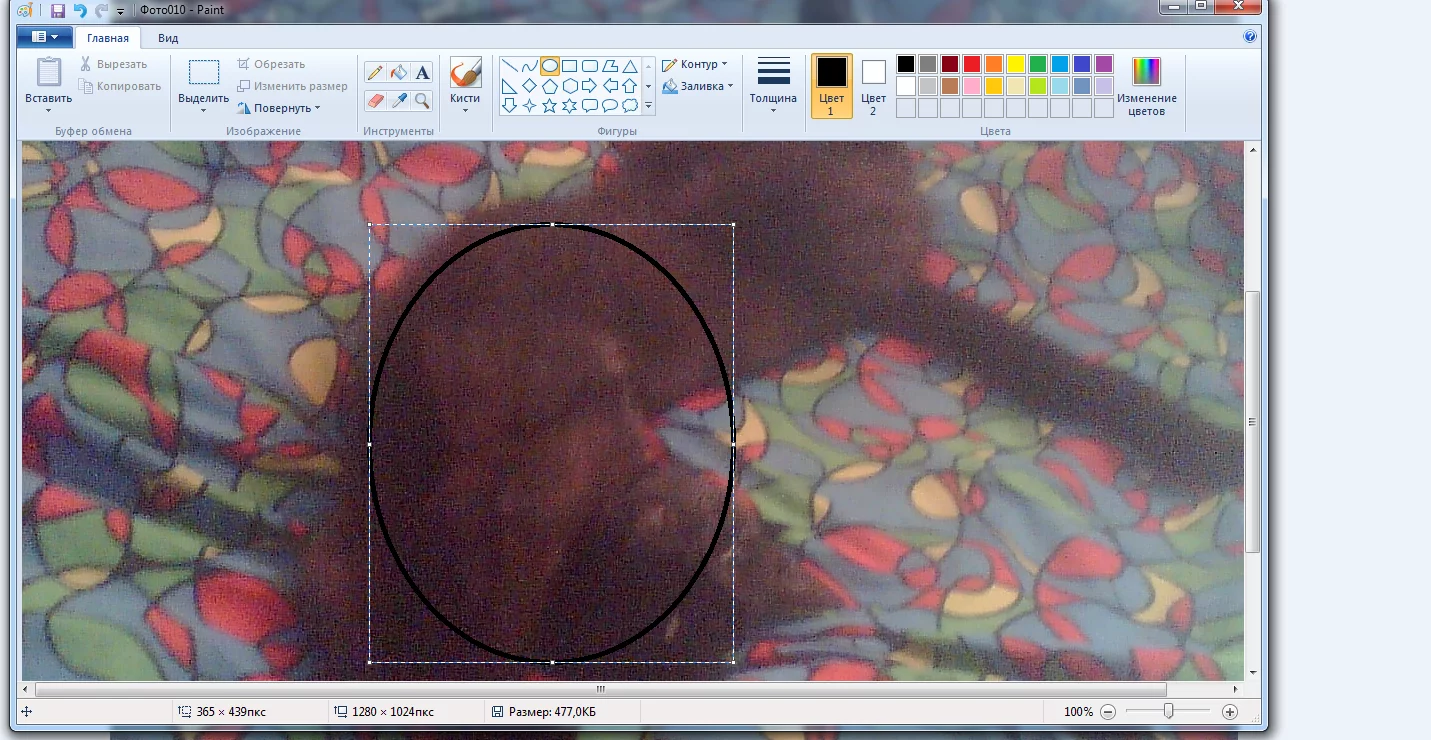This screenshot has width=1431, height=740.
Task: Toggle Цвет 2 as the active color
Action: pos(873,85)
